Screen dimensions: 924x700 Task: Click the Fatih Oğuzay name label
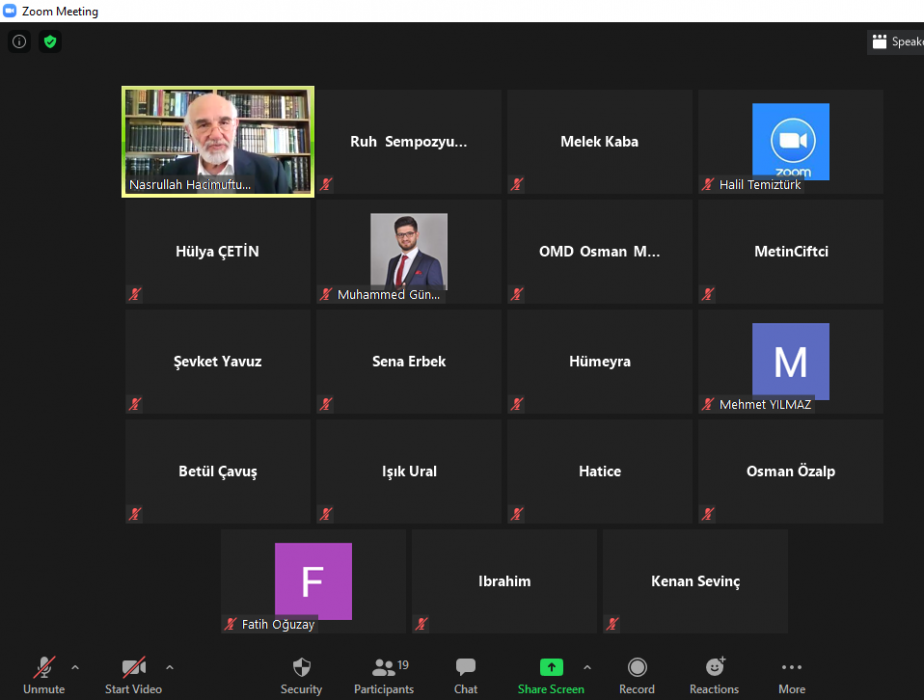(x=278, y=624)
